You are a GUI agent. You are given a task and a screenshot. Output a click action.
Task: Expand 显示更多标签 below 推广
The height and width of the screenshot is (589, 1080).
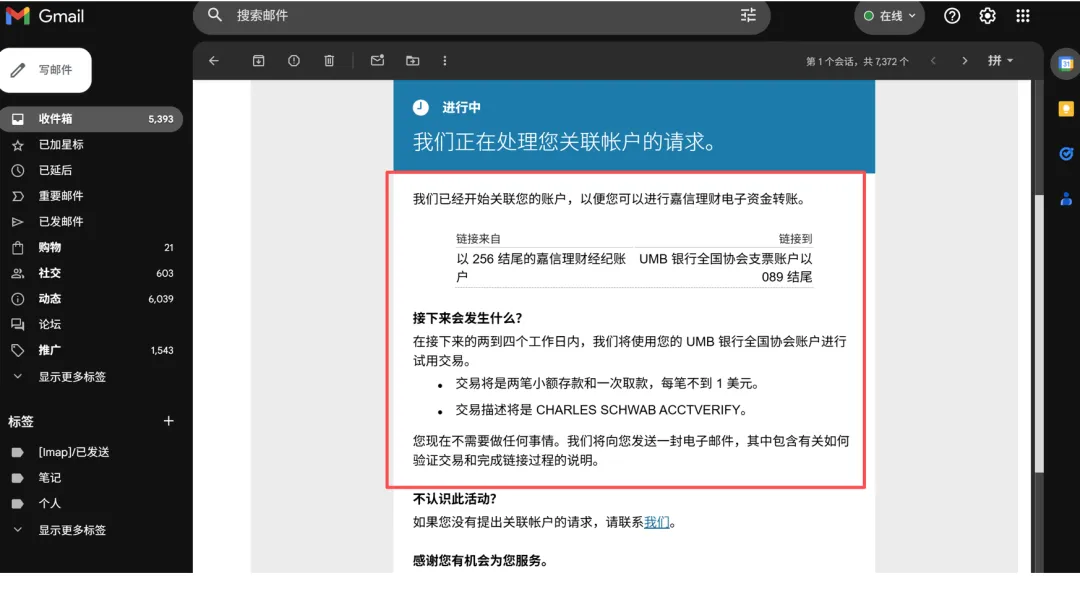coord(72,377)
